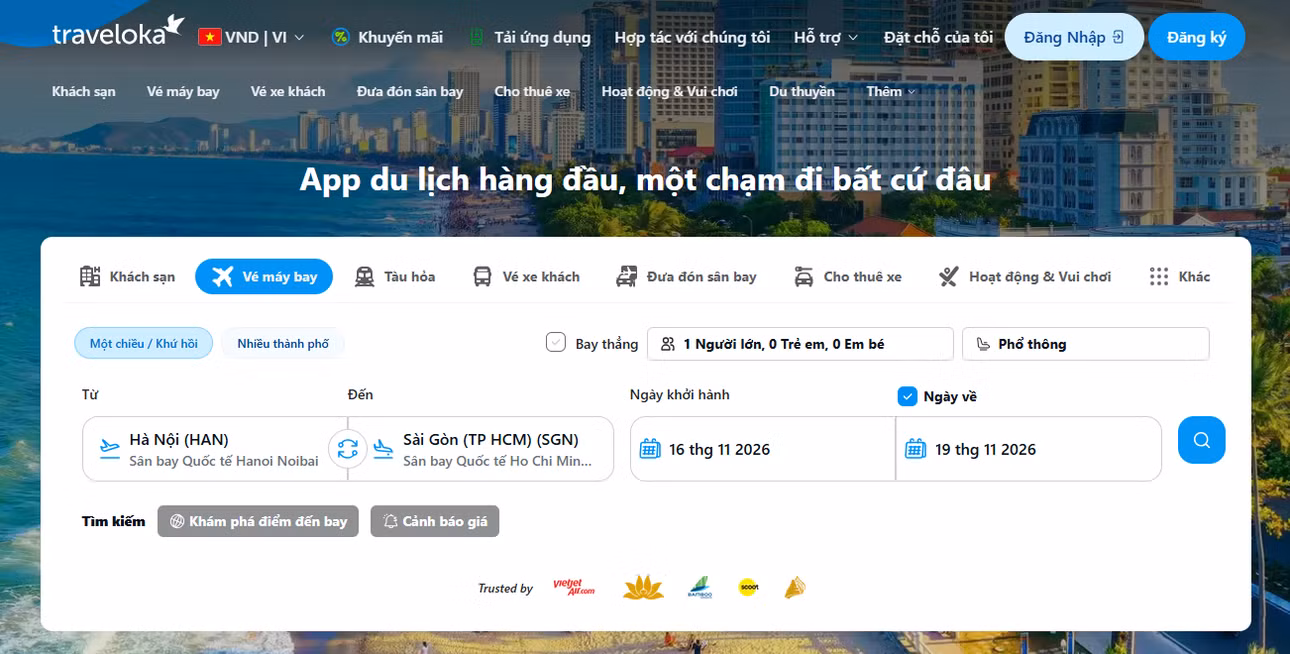Open the Hoạt động & Vui chơi tab
The width and height of the screenshot is (1290, 654).
tap(1025, 277)
